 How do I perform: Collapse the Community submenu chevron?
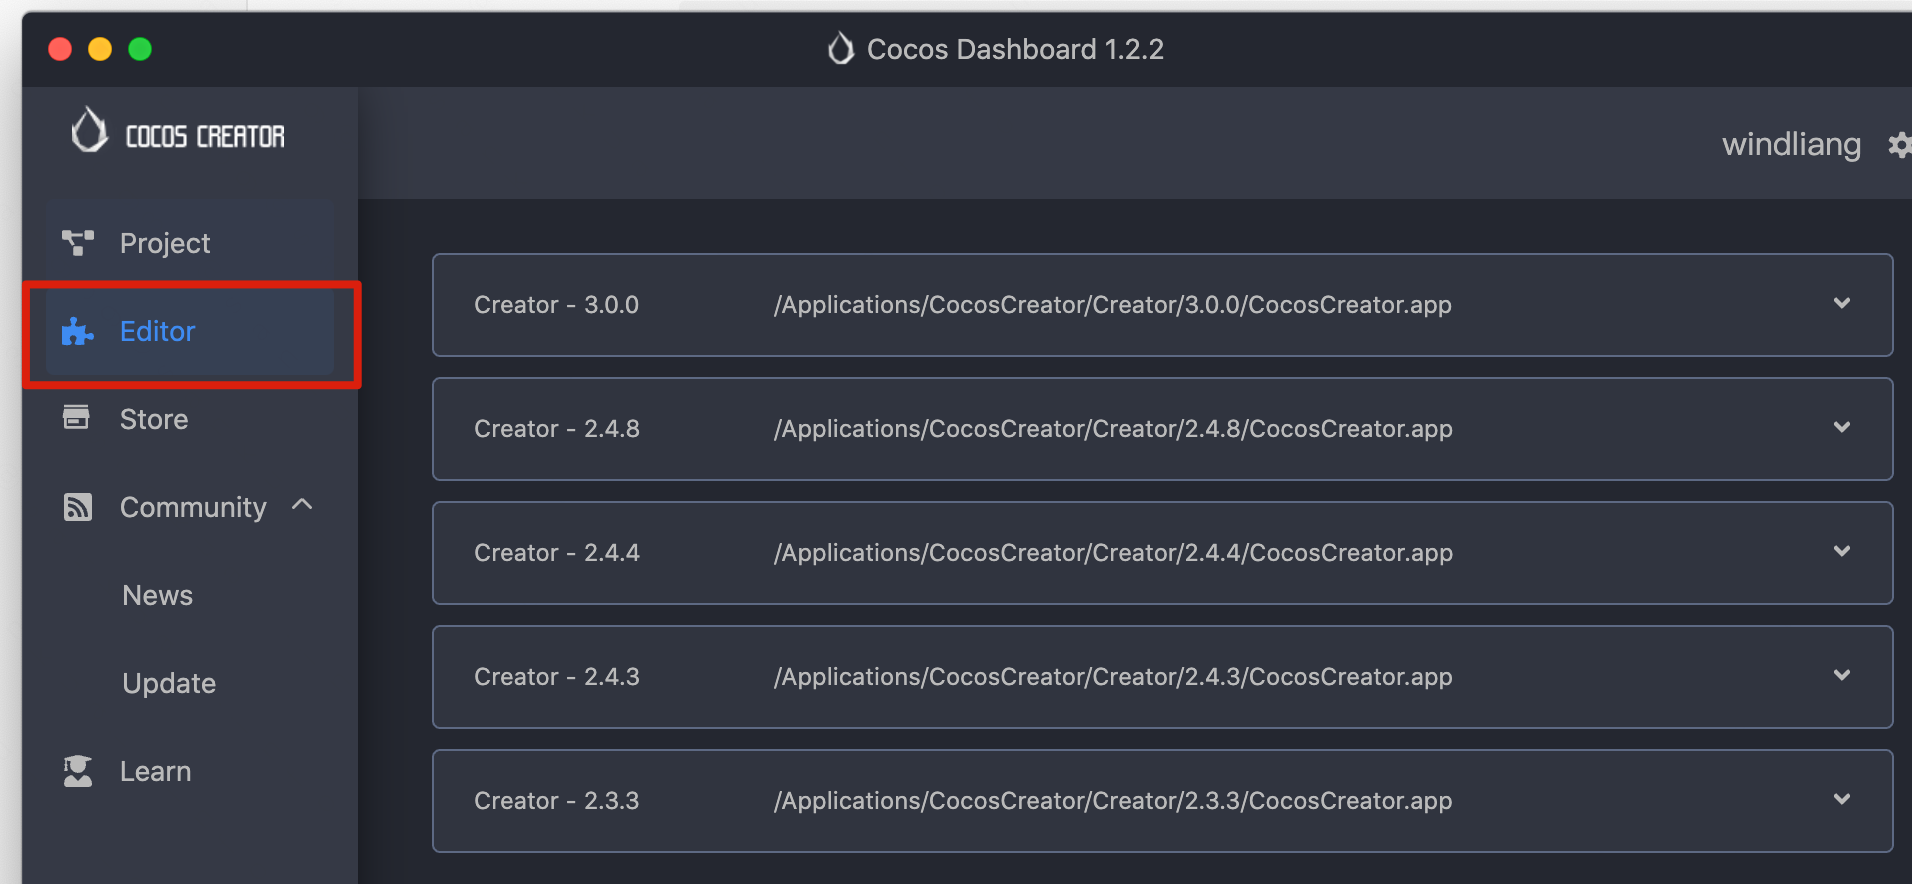click(302, 505)
